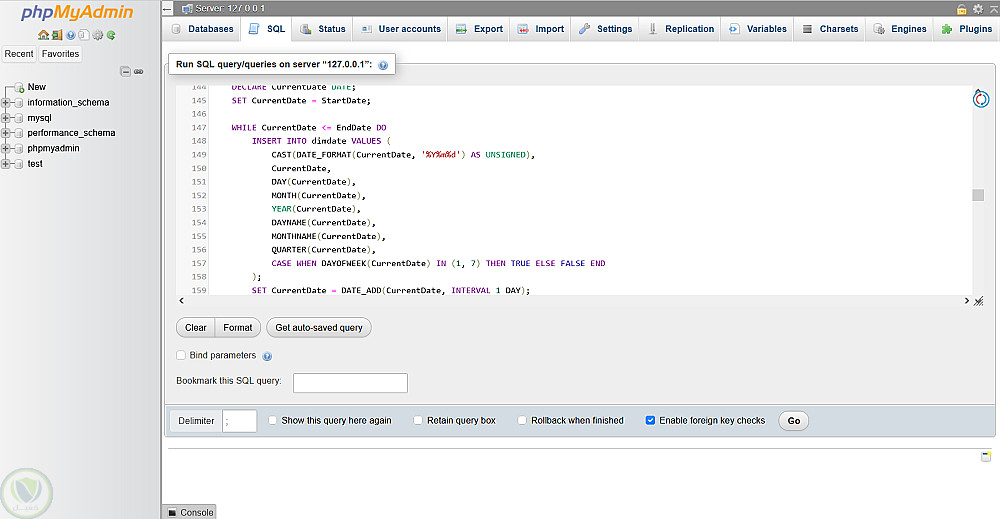Enable the Bind parameters checkbox
This screenshot has width=1000, height=519.
point(181,355)
